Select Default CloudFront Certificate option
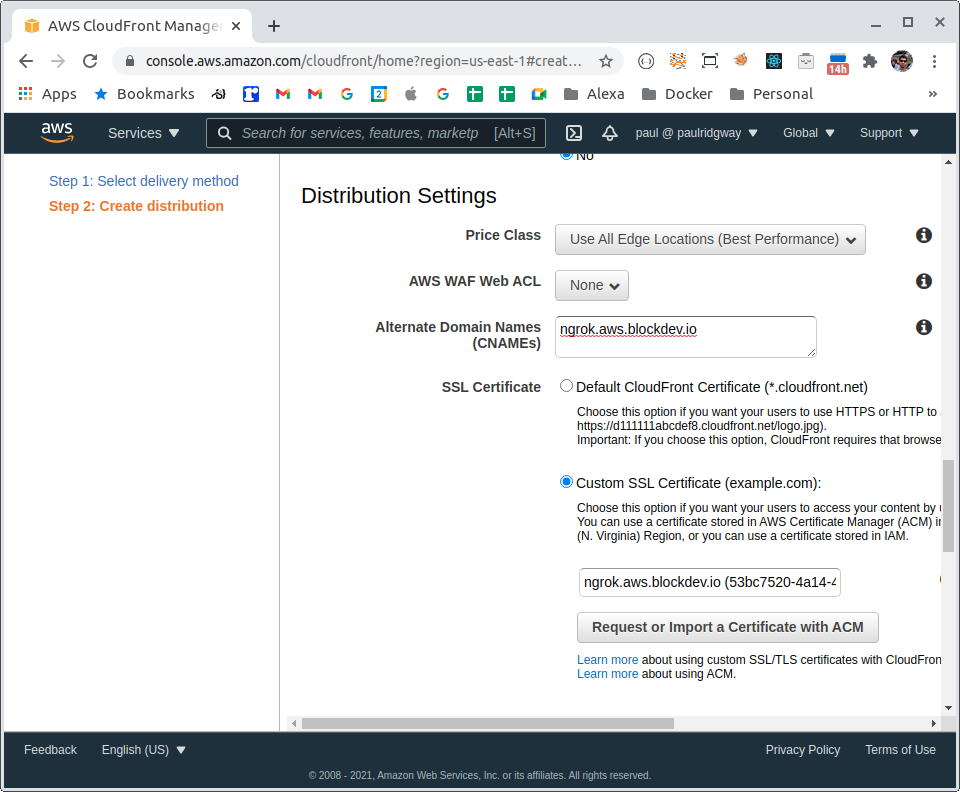Viewport: 960px width, 792px height. [566, 386]
